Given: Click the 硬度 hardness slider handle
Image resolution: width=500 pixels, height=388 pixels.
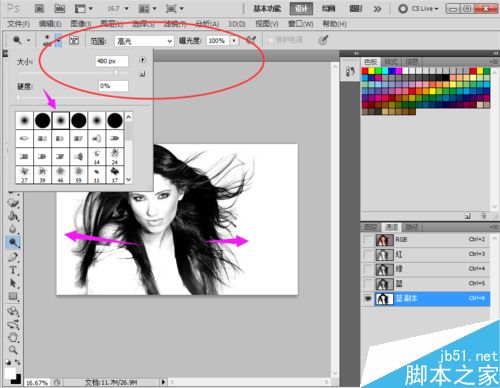Looking at the screenshot, I should click(x=19, y=97).
